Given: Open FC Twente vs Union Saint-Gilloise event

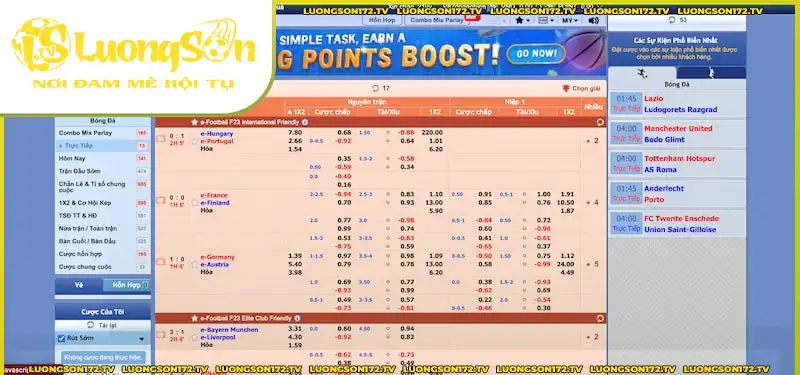Looking at the screenshot, I should coord(677,224).
